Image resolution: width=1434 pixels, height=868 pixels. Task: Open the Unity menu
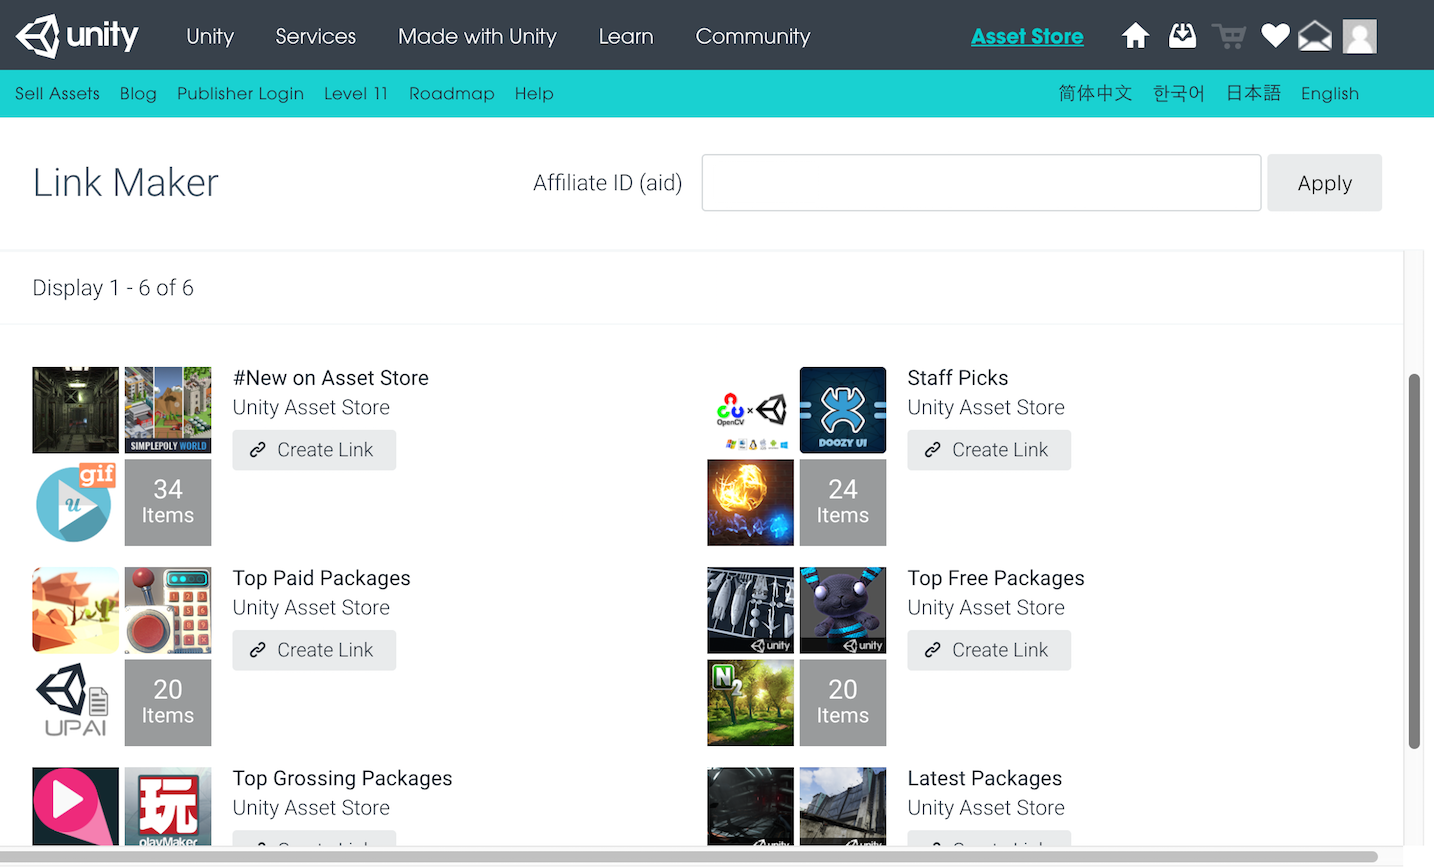point(210,36)
